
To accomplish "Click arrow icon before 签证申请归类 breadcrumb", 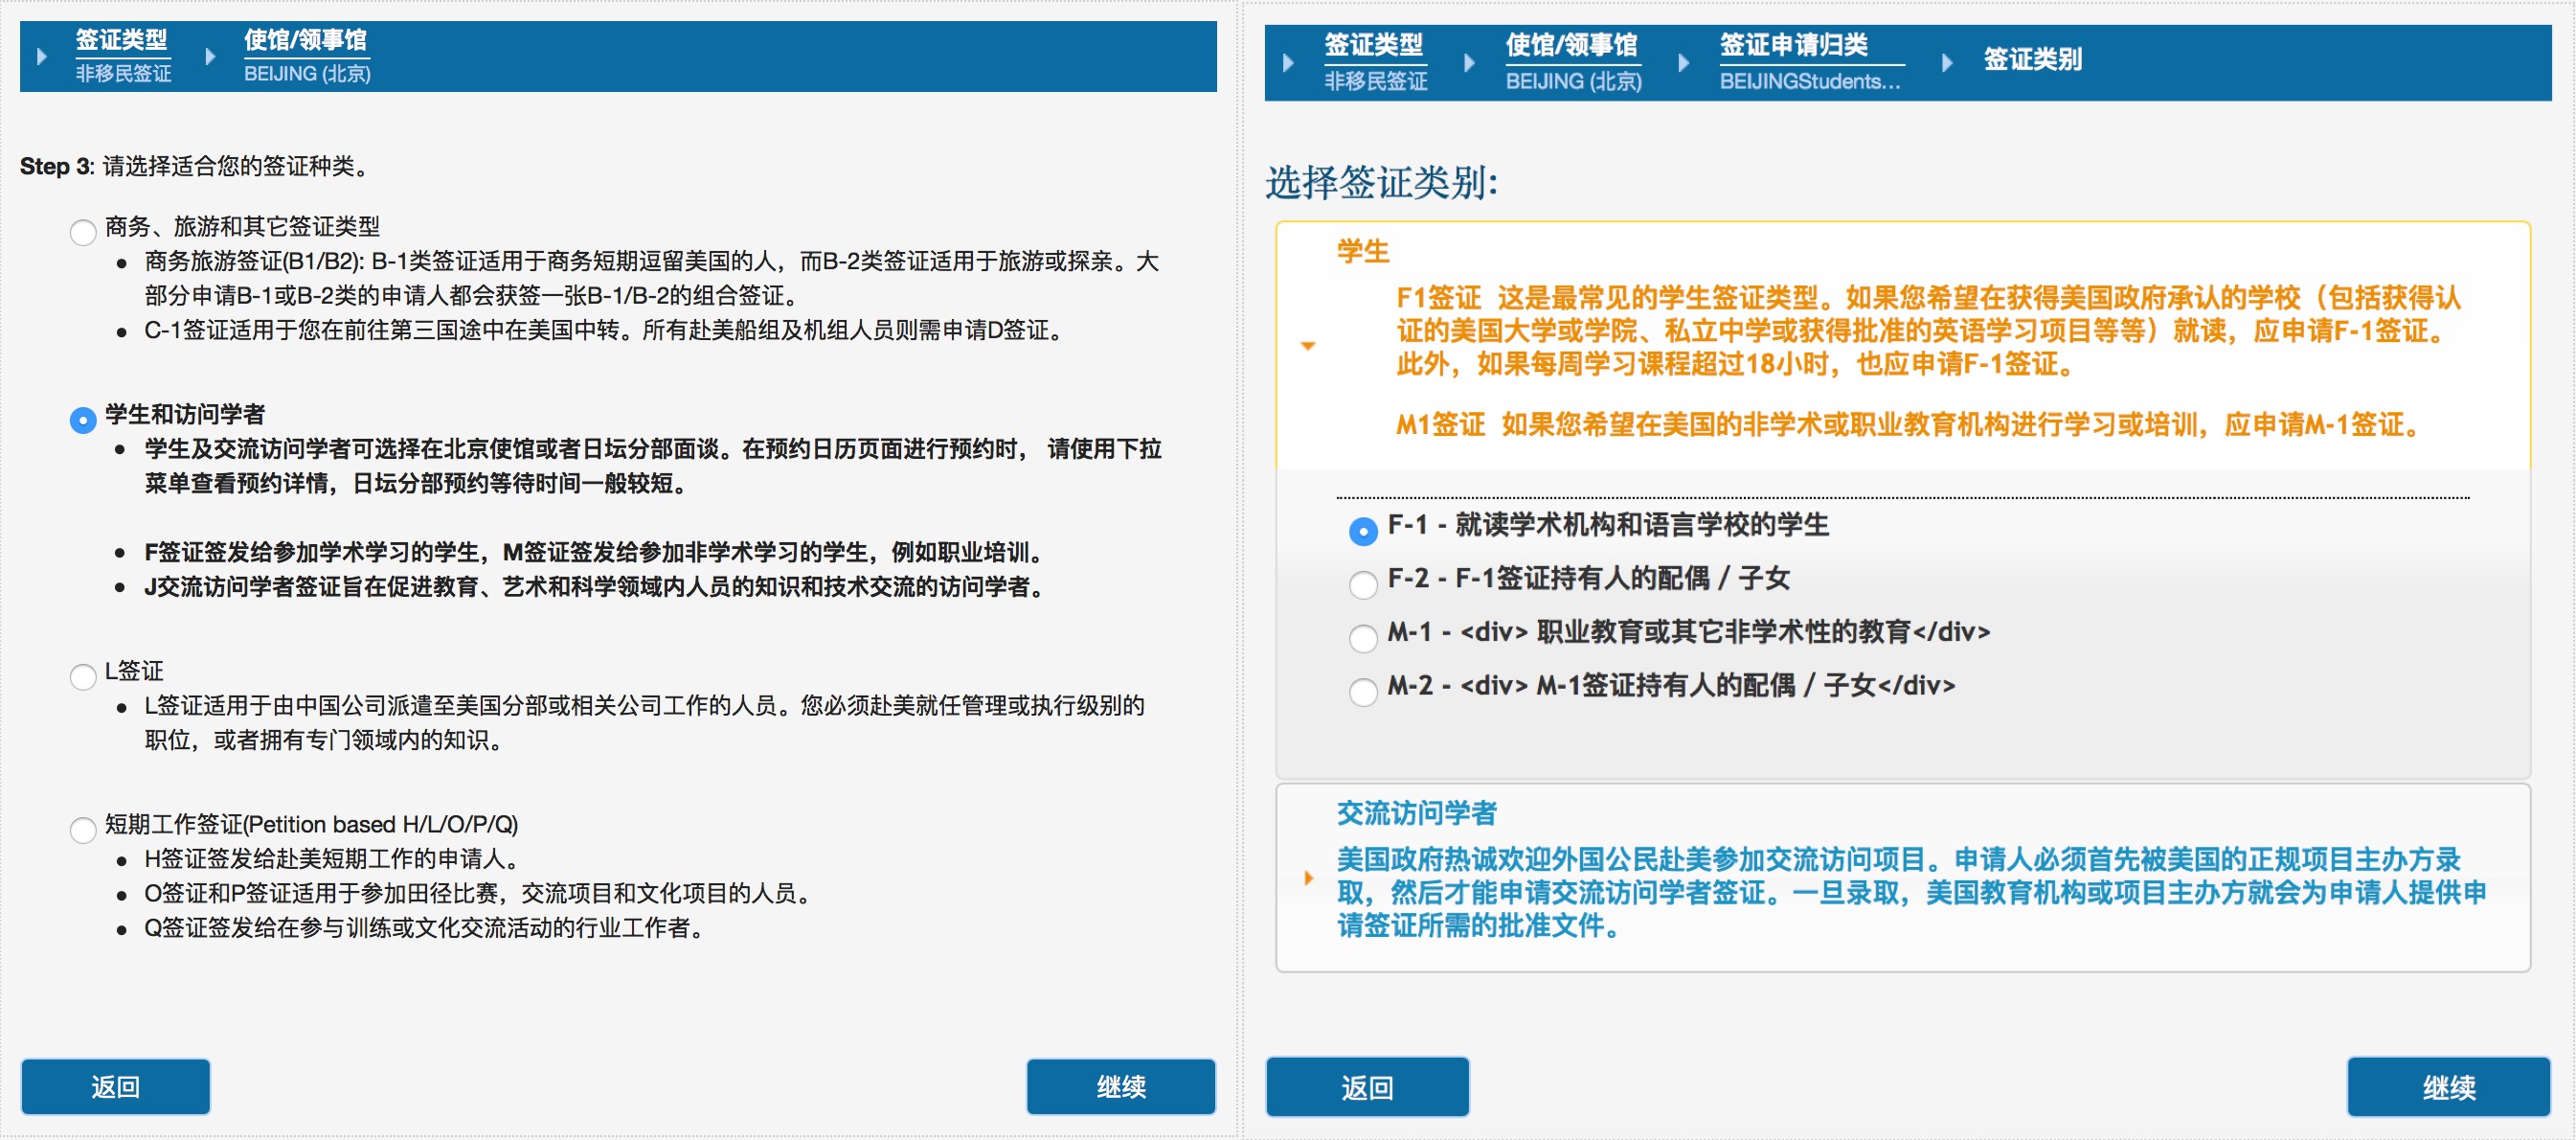I will [x=1684, y=63].
